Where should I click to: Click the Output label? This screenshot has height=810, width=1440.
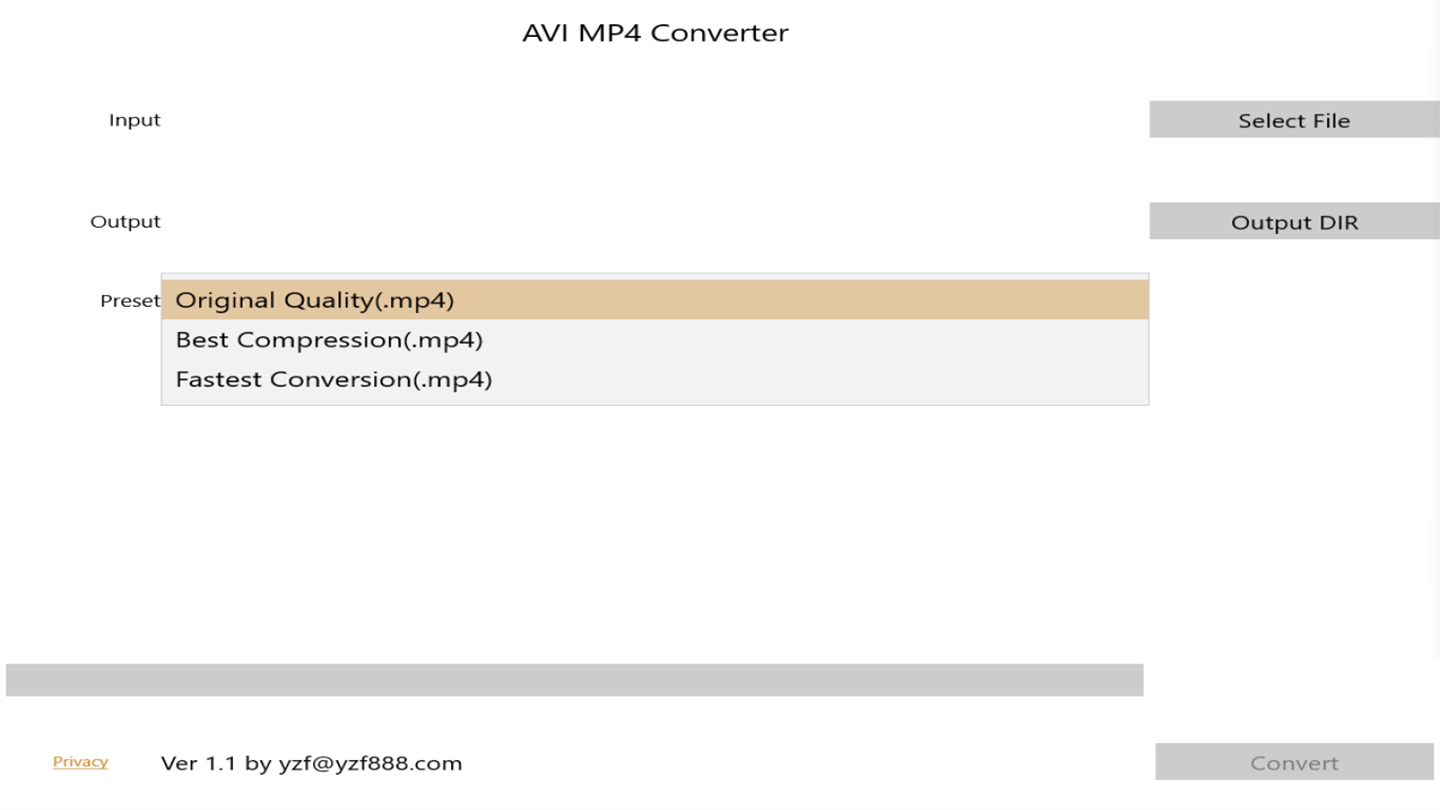pyautogui.click(x=125, y=222)
